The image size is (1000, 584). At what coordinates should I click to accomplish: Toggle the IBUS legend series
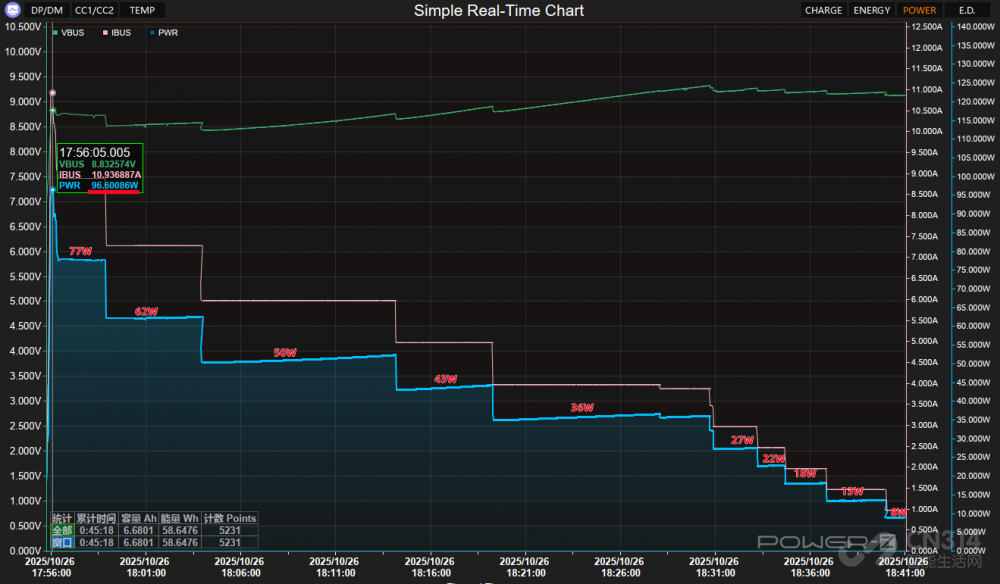click(x=119, y=33)
